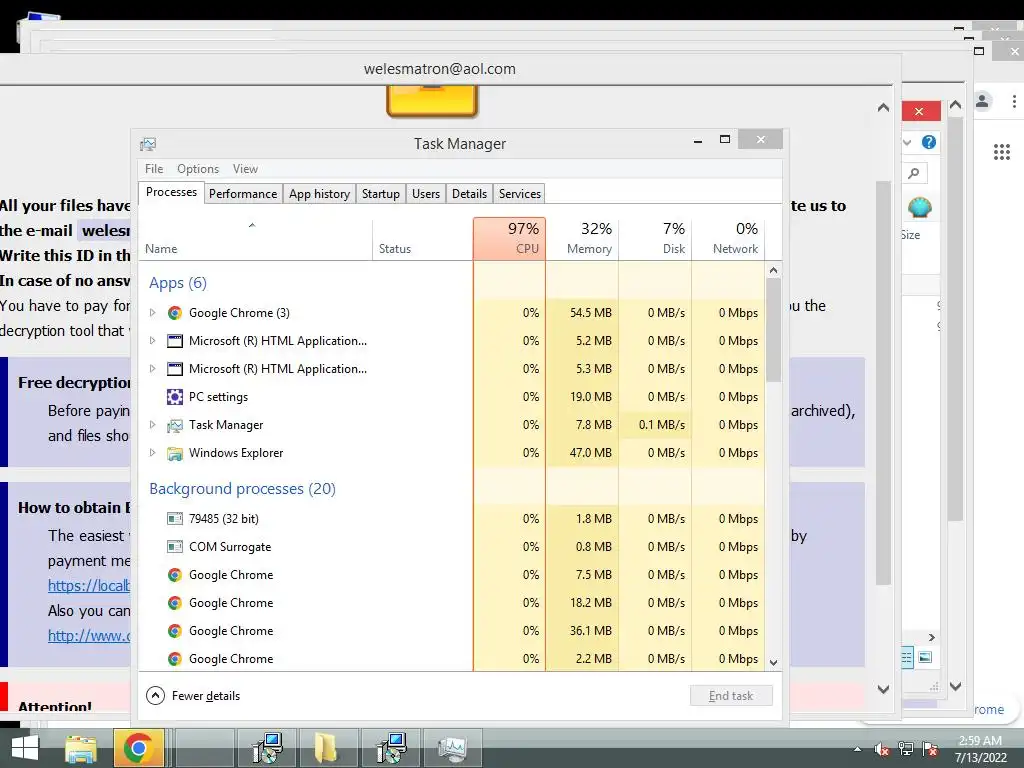This screenshot has width=1024, height=768.
Task: Click ransom note scroll down arrow
Action: (x=884, y=689)
